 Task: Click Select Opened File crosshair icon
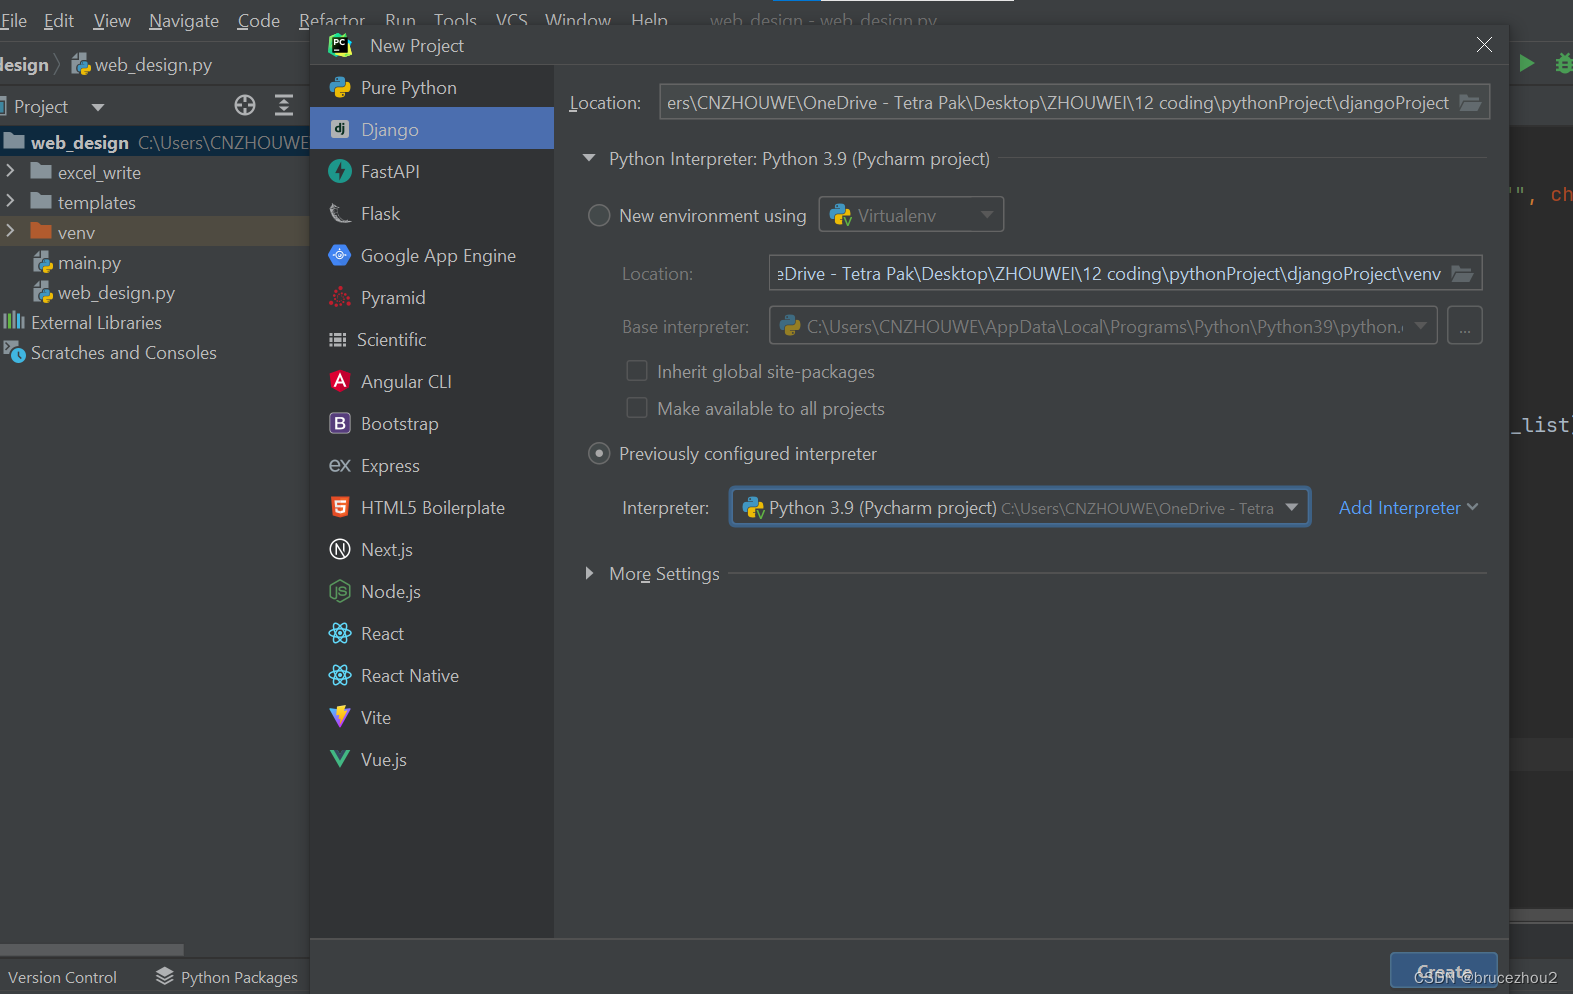[x=245, y=105]
